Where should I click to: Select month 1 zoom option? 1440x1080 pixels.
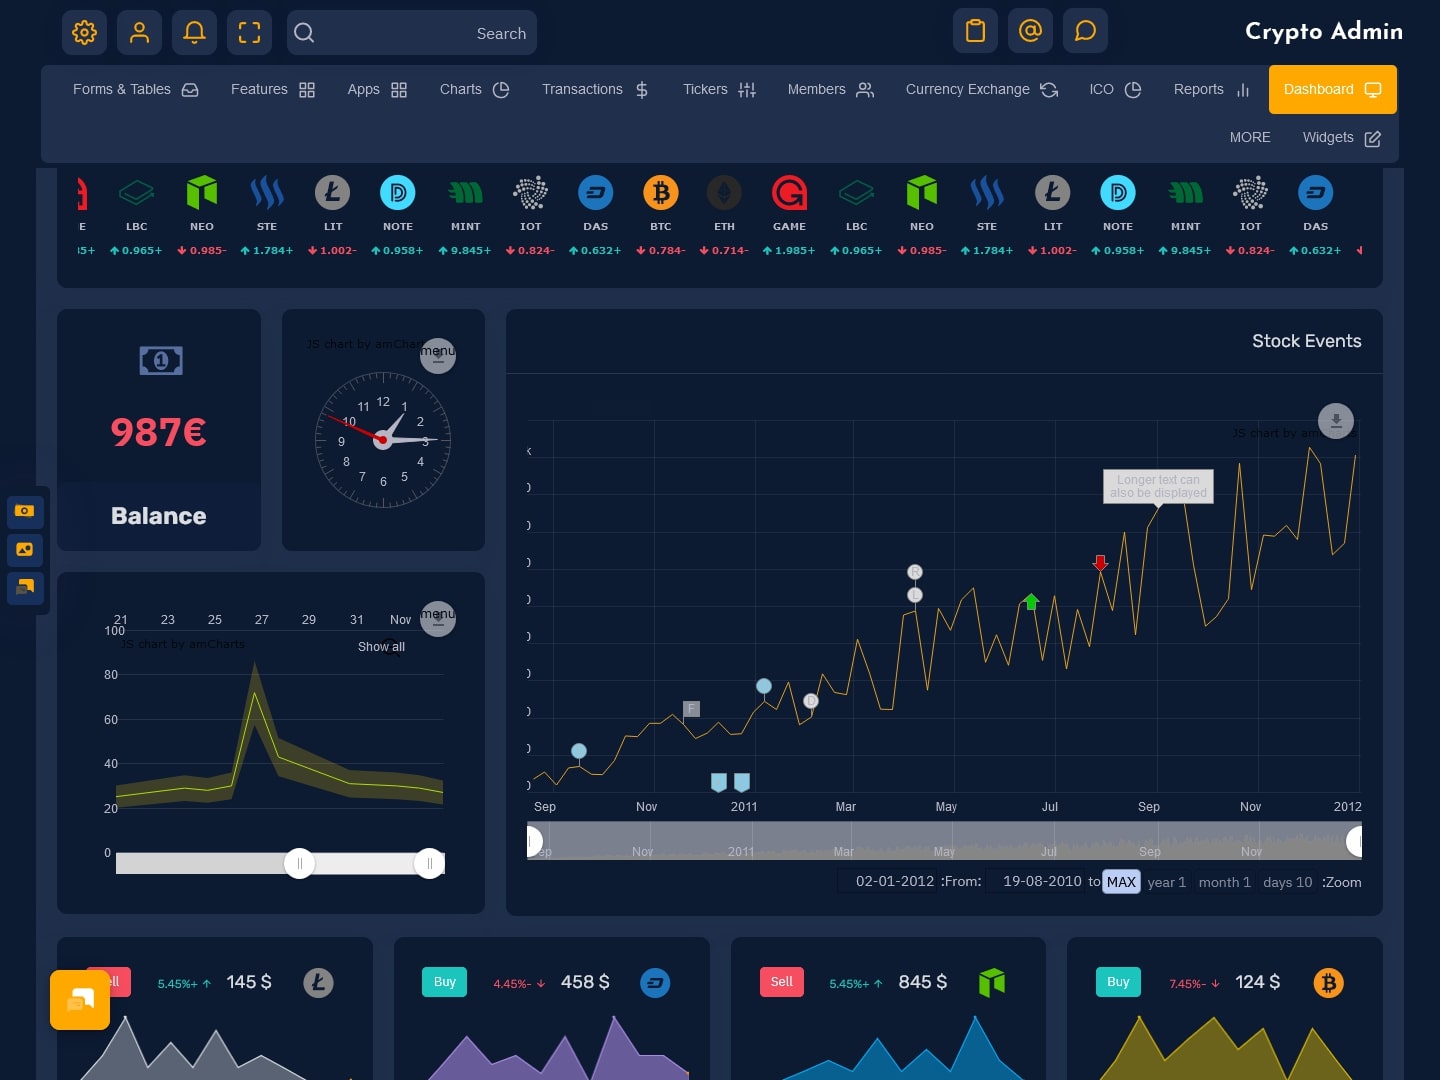point(1224,882)
